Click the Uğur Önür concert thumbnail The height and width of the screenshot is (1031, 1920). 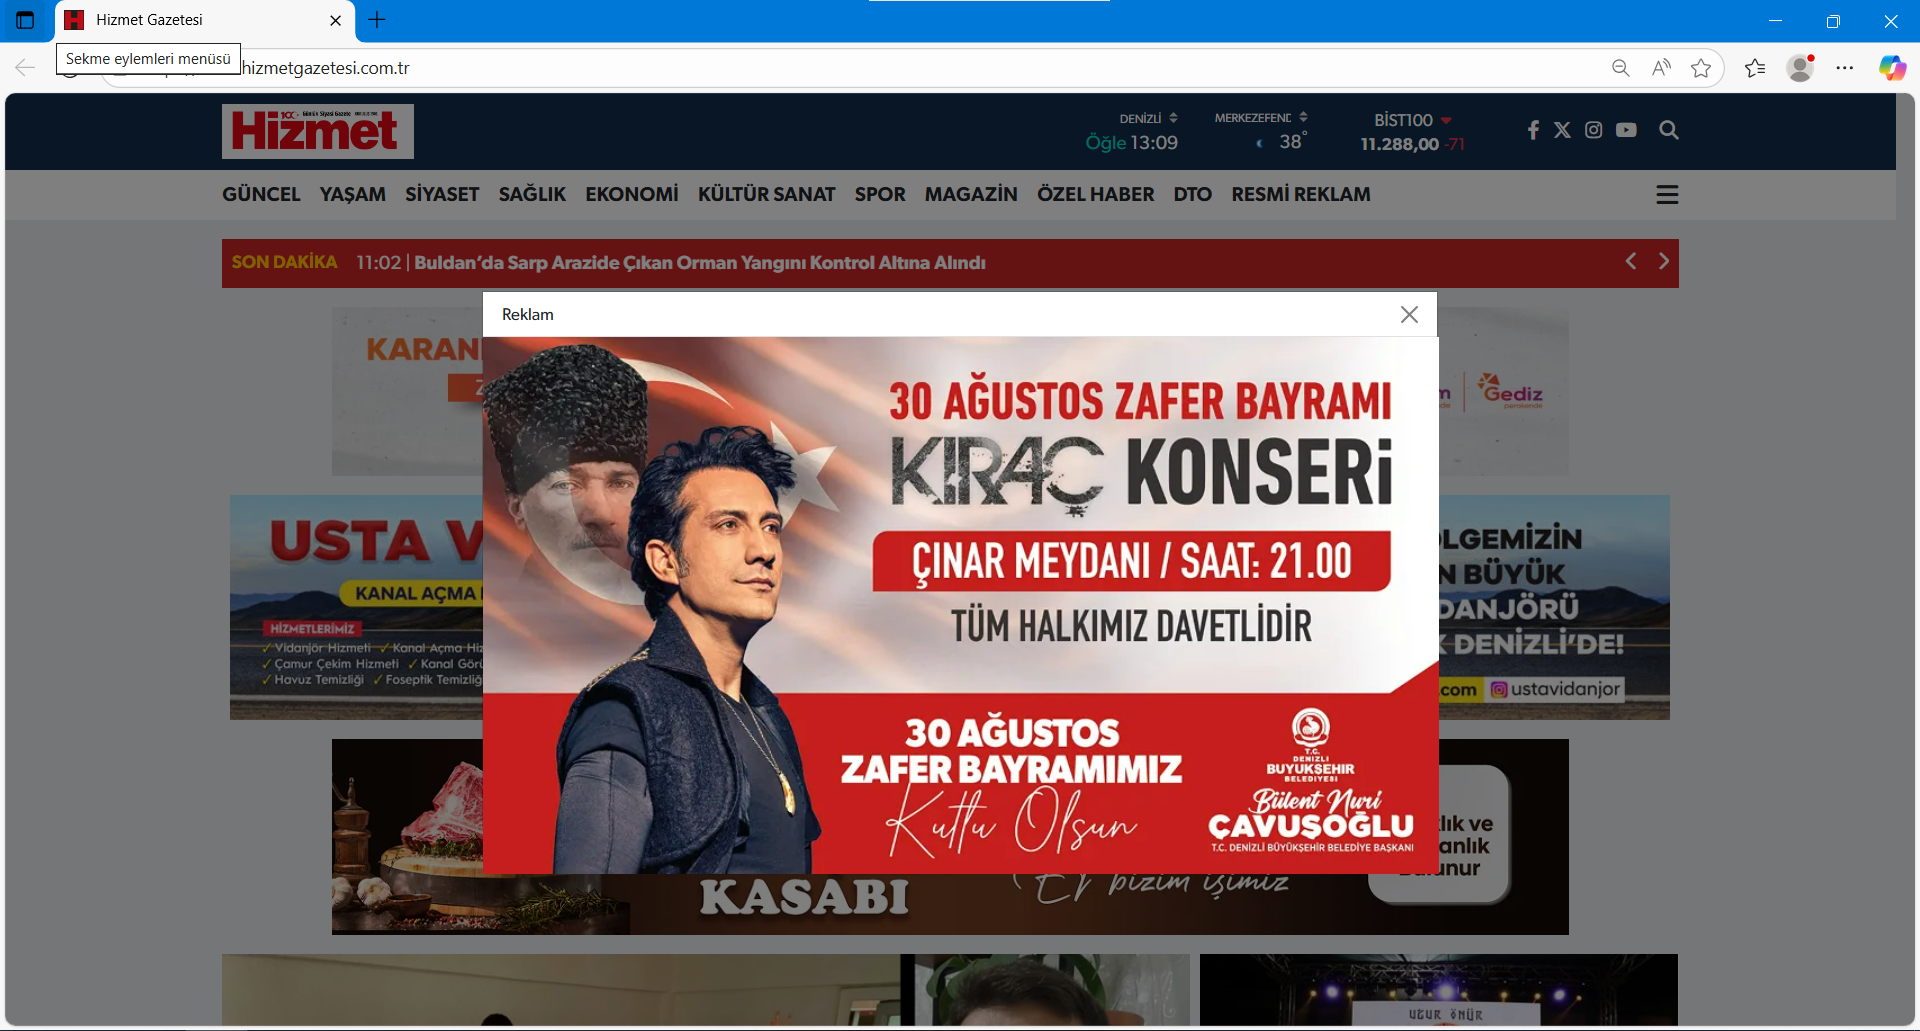pyautogui.click(x=1438, y=990)
